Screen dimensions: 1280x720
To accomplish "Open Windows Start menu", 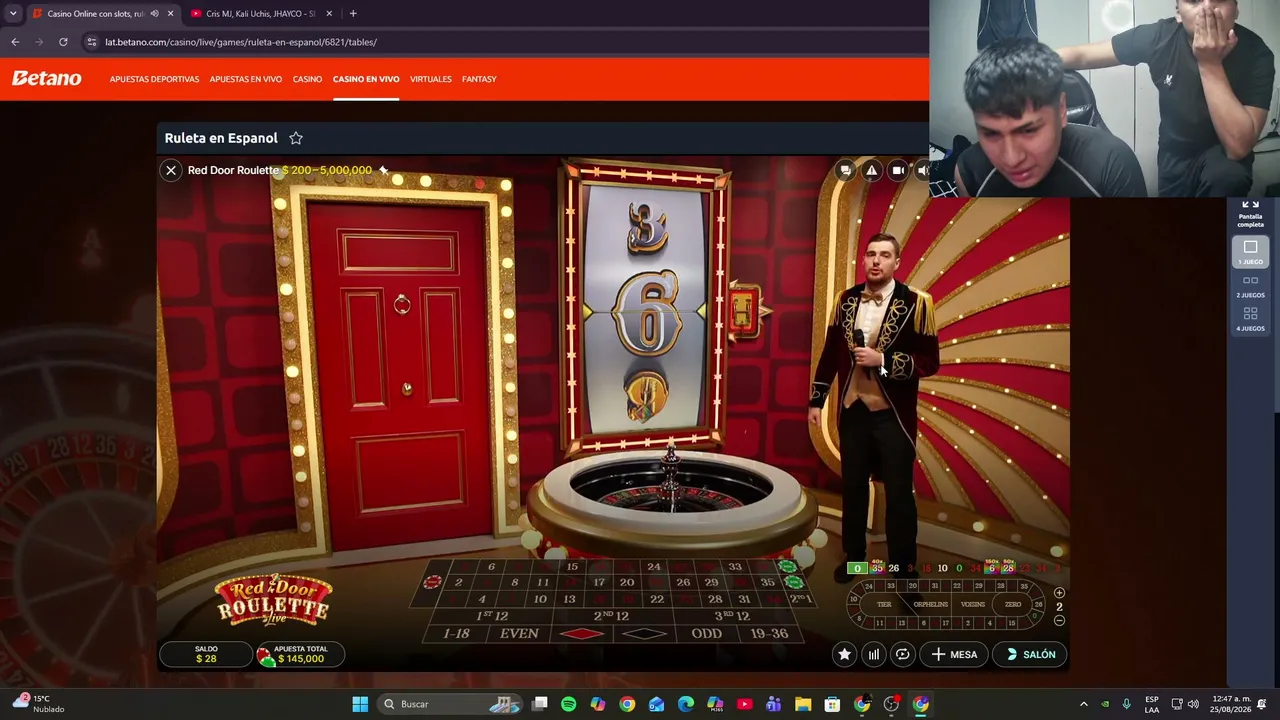I will [x=360, y=704].
